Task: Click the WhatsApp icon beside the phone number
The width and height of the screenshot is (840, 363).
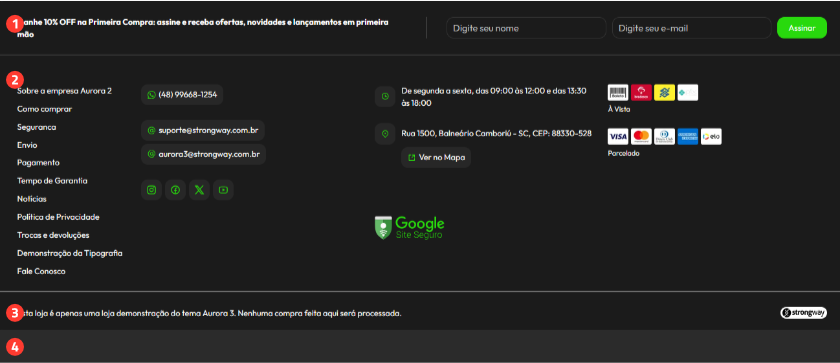Action: [152, 95]
